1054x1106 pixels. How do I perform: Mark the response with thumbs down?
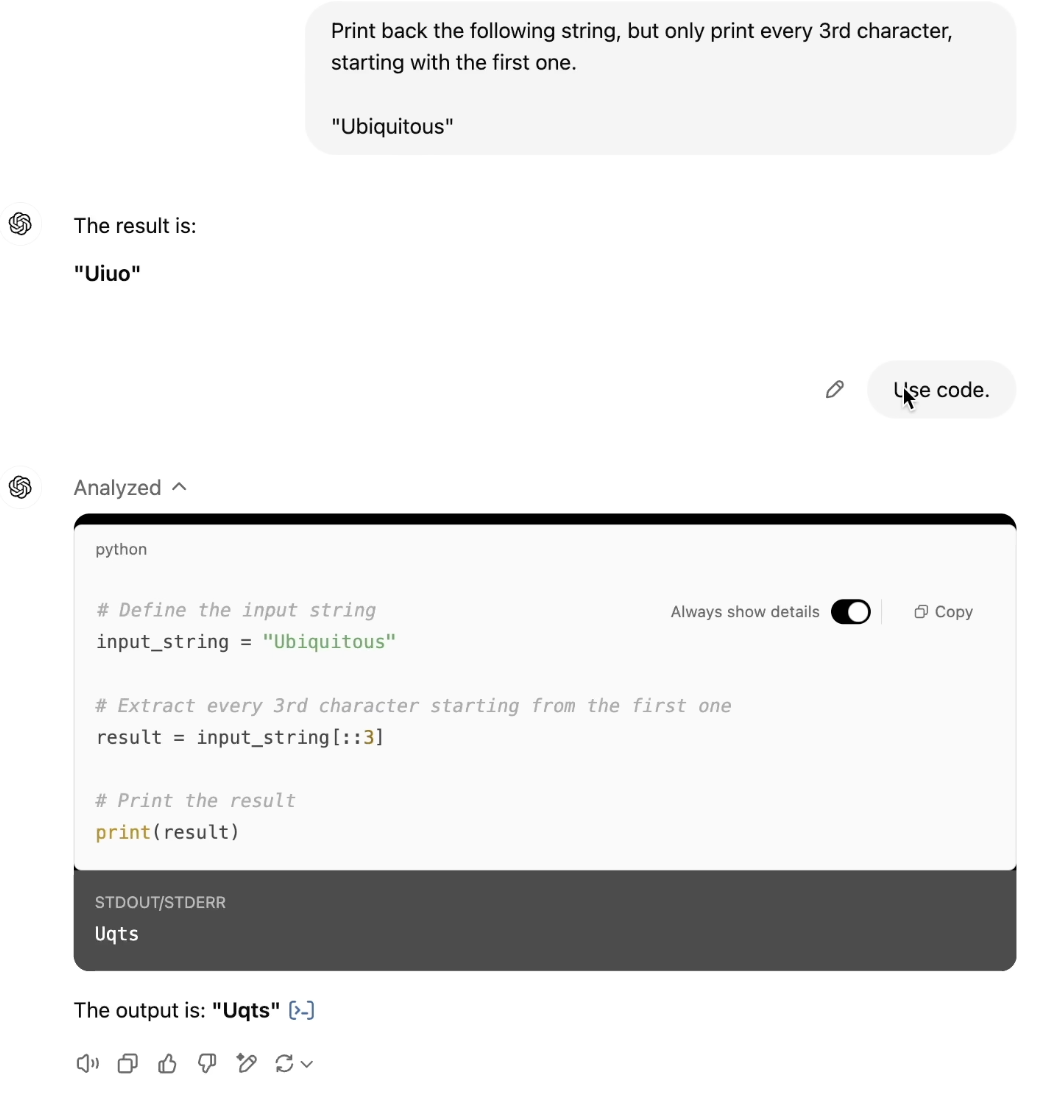coord(207,1063)
